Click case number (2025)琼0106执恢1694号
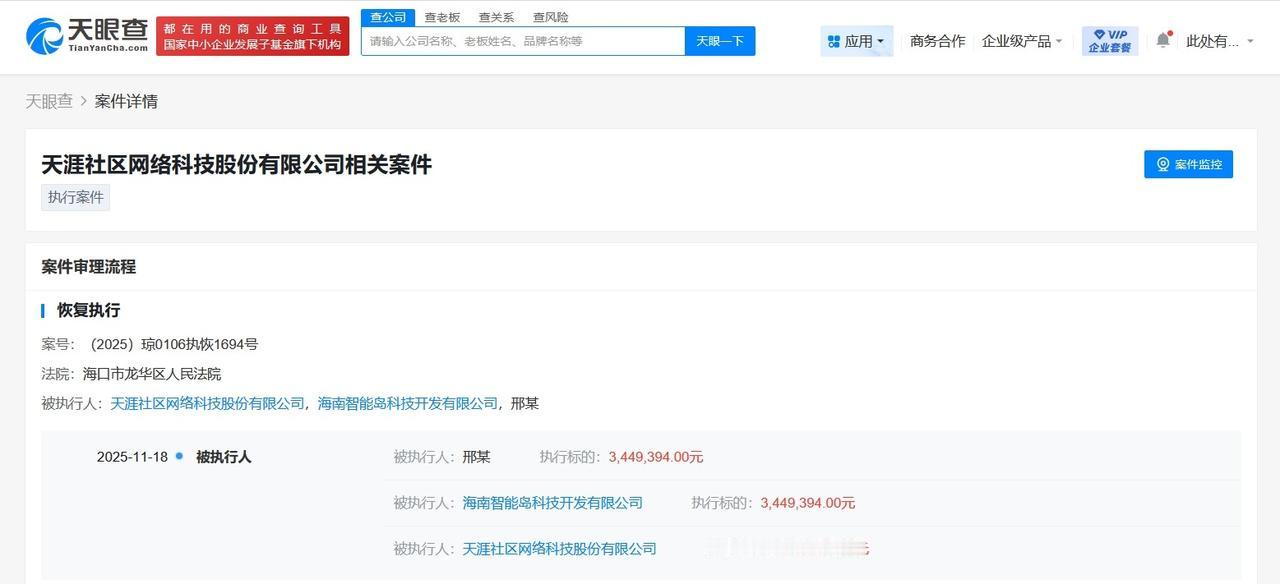Viewport: 1280px width, 584px height. pyautogui.click(x=174, y=344)
